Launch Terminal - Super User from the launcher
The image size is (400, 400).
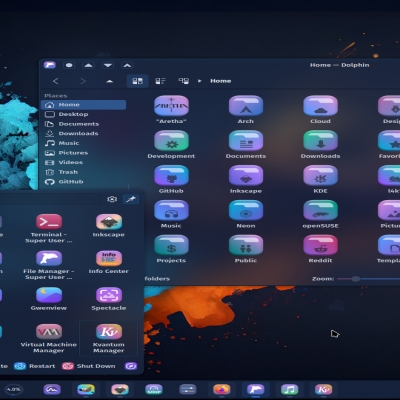49,228
